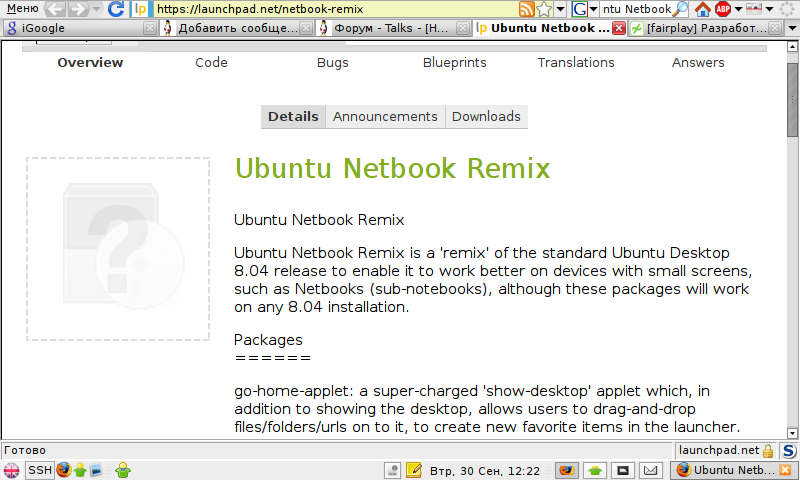Open the SSH launcher in the panel
Screen dimensions: 800x480
(39, 470)
